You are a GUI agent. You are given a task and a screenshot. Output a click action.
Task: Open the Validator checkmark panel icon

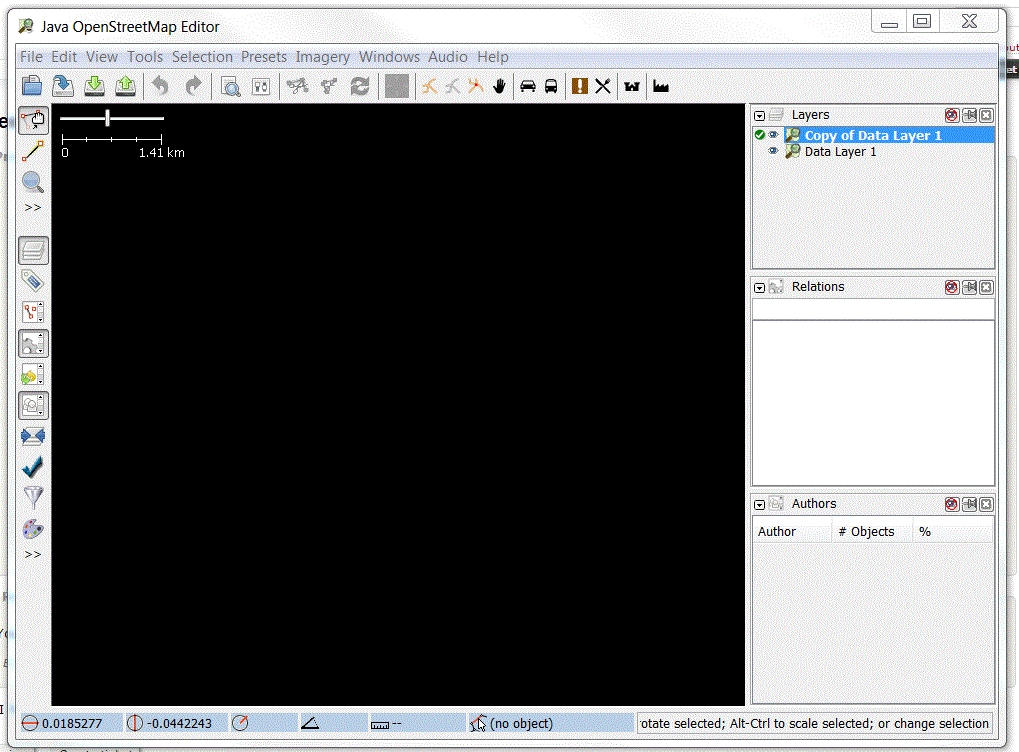coord(33,467)
